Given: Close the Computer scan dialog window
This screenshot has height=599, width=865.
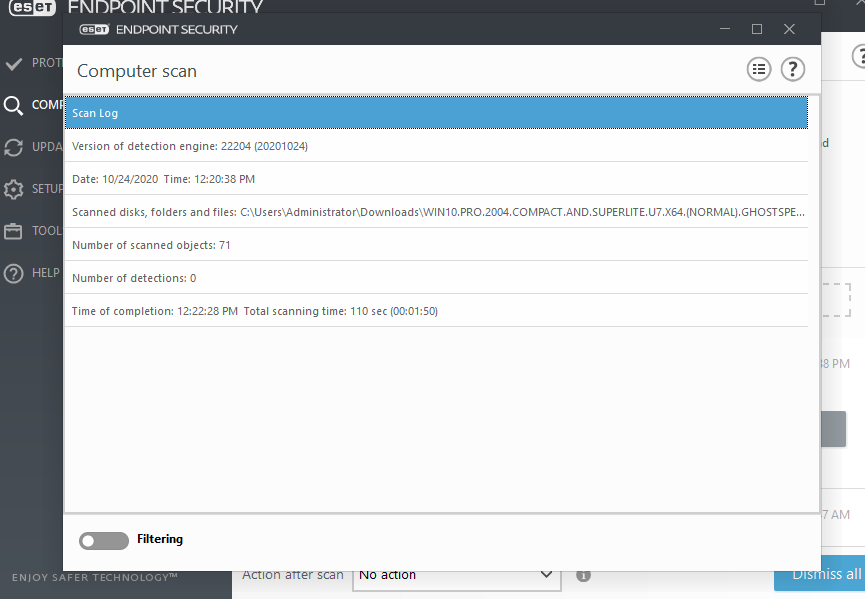Looking at the screenshot, I should 789,29.
